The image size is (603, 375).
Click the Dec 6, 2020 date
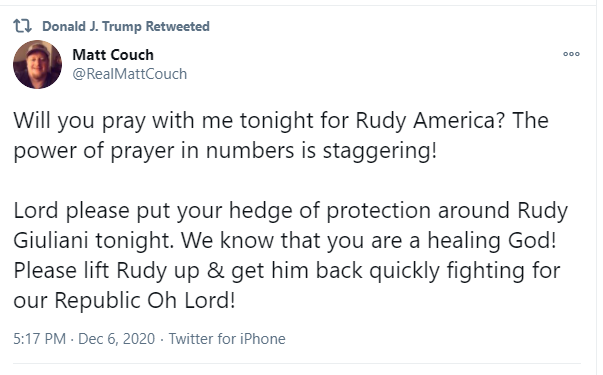[x=117, y=339]
